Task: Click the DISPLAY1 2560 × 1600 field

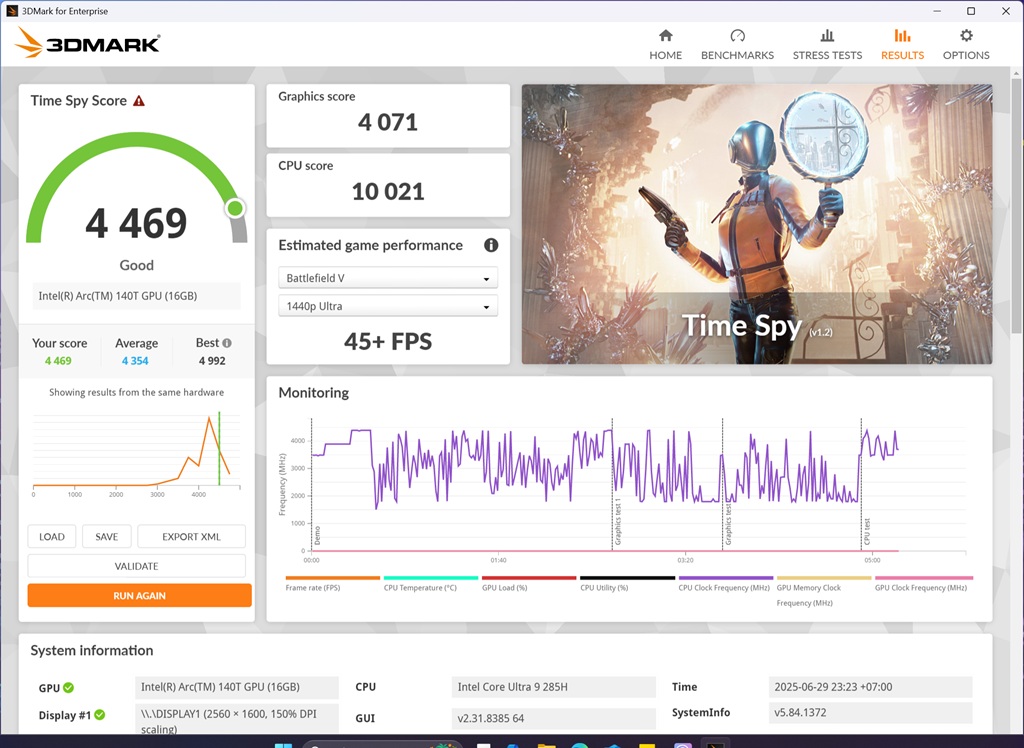Action: [x=237, y=719]
